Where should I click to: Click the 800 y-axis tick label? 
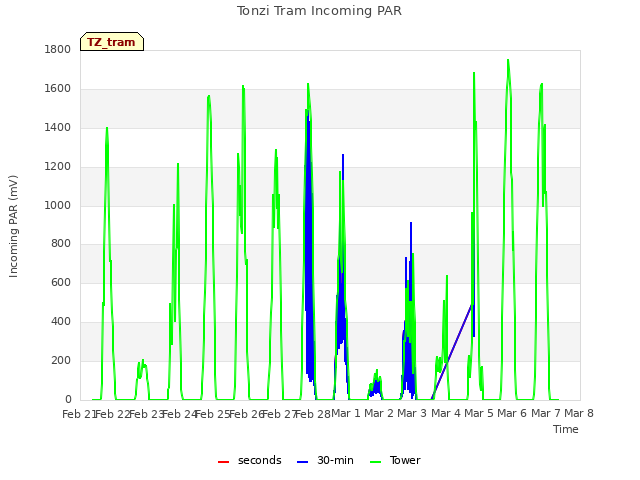tap(61, 244)
